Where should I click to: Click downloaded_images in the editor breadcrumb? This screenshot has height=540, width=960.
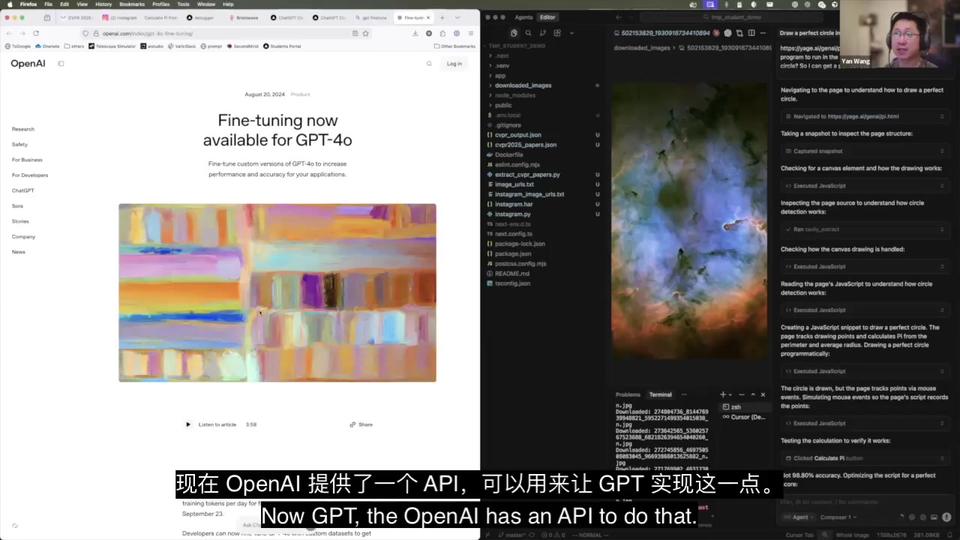pyautogui.click(x=642, y=48)
